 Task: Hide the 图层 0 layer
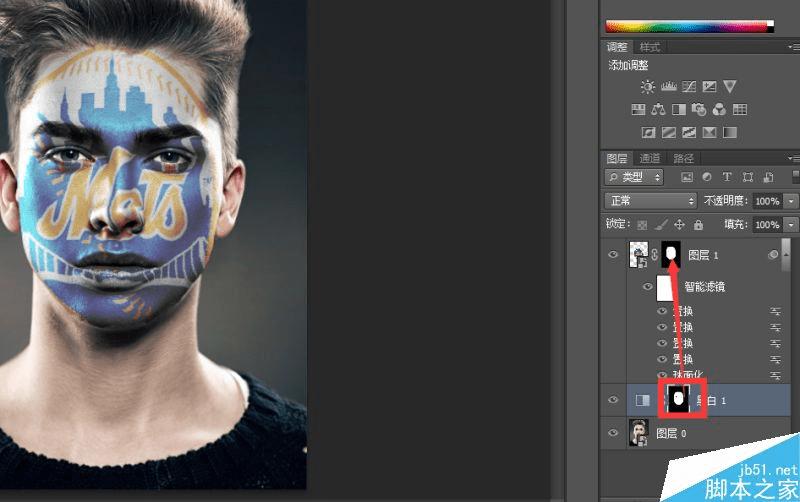point(613,433)
